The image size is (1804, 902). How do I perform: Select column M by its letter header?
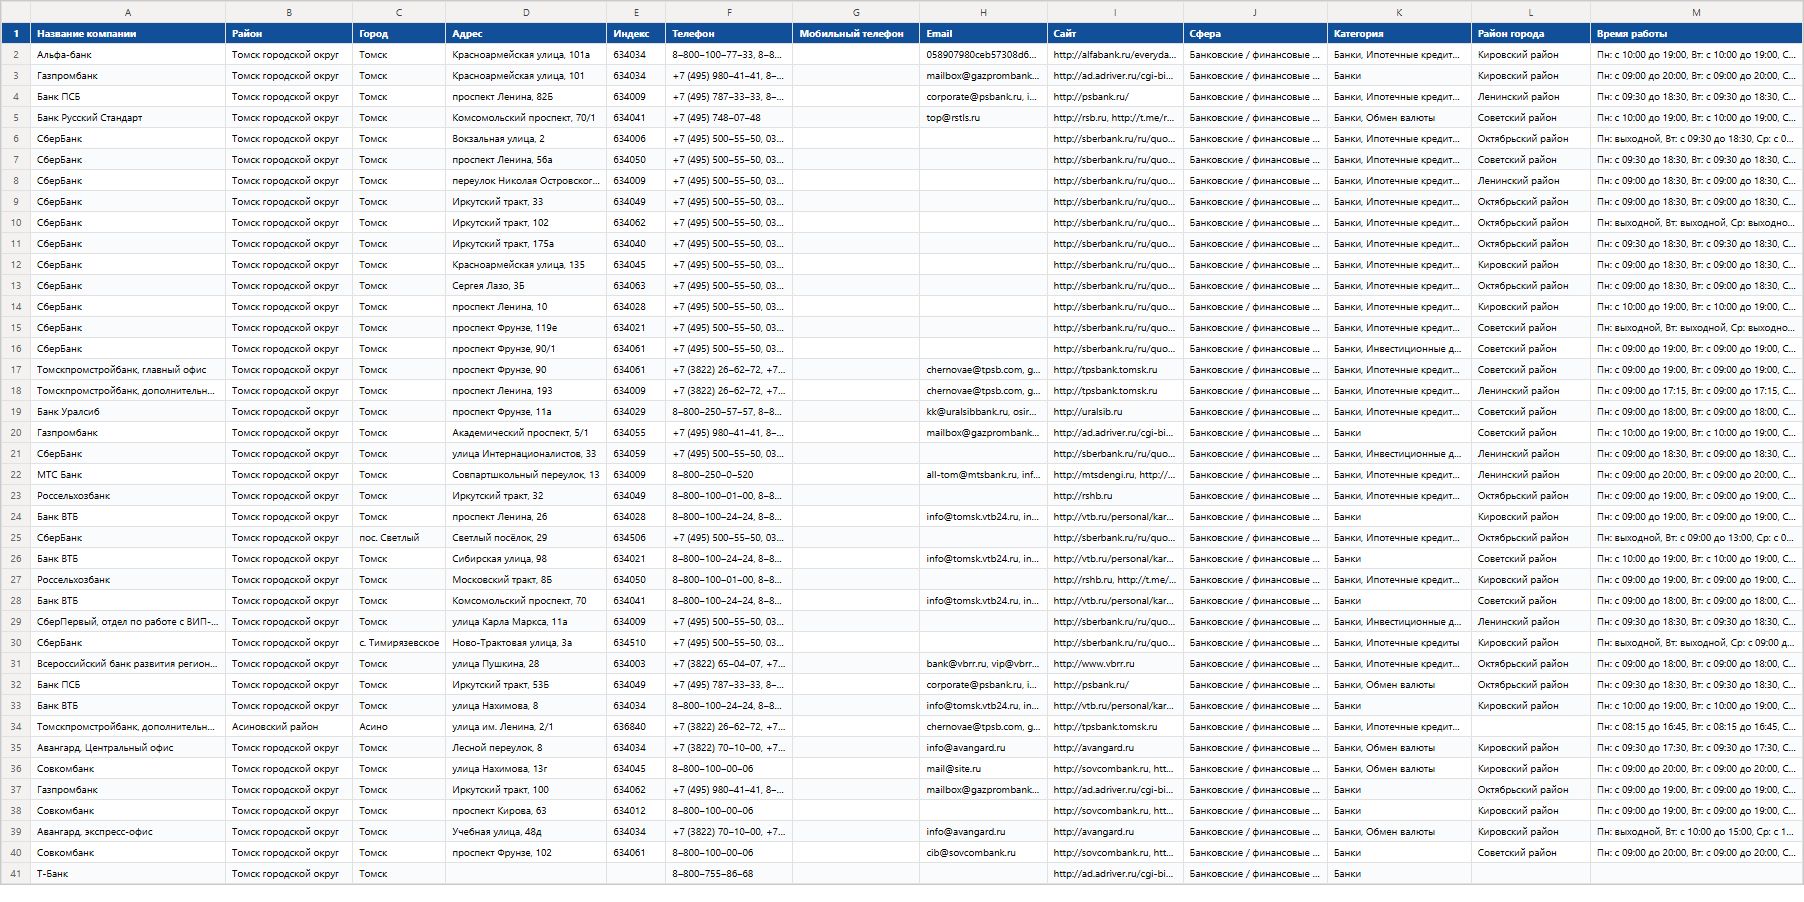click(x=1696, y=12)
